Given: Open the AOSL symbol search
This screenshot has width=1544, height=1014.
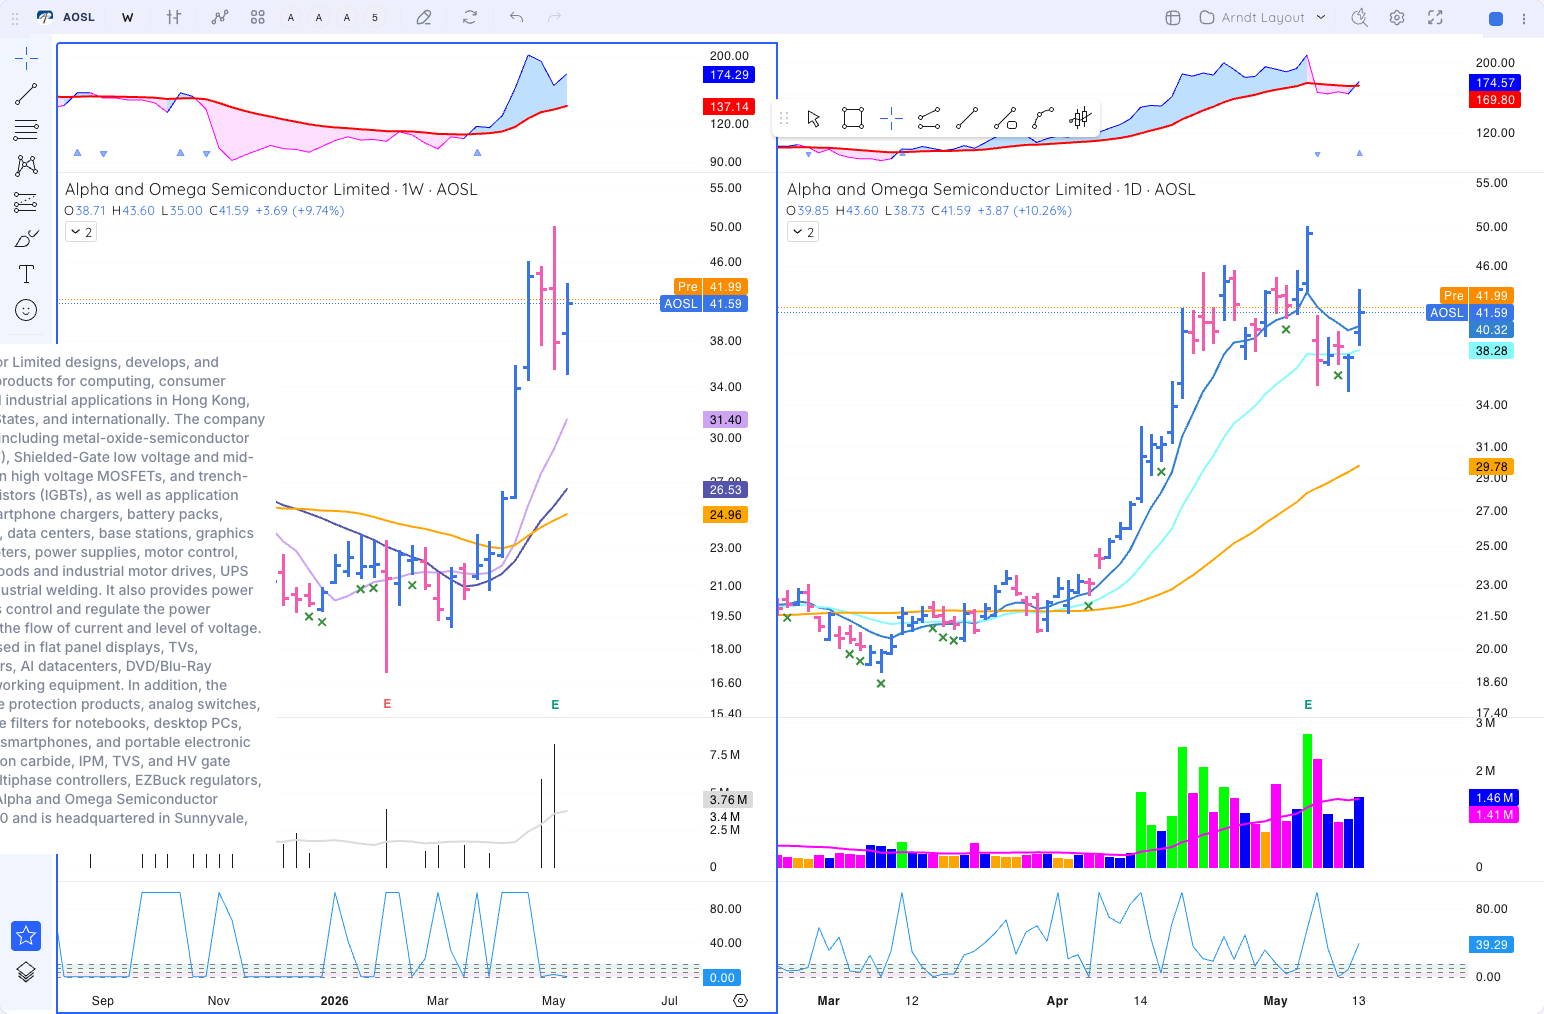Looking at the screenshot, I should tap(66, 17).
